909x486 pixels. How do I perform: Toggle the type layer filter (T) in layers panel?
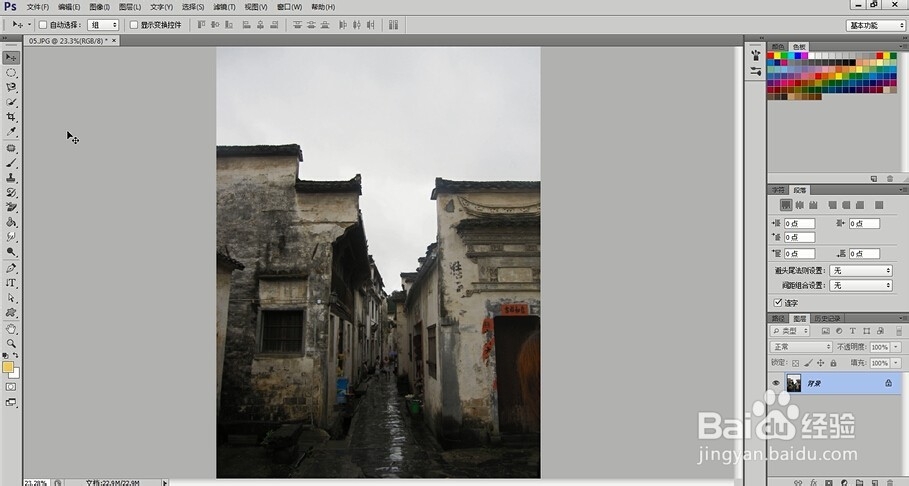853,331
